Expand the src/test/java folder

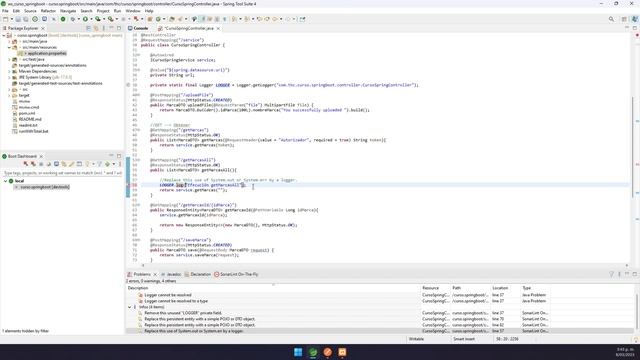point(9,60)
